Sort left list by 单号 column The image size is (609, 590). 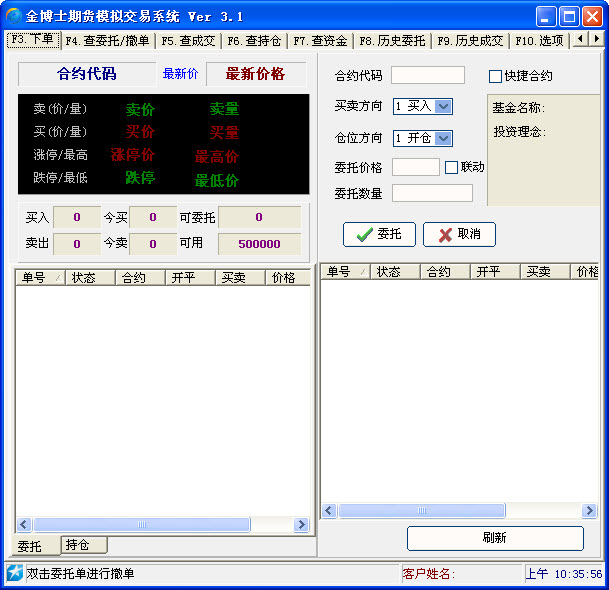pyautogui.click(x=40, y=277)
